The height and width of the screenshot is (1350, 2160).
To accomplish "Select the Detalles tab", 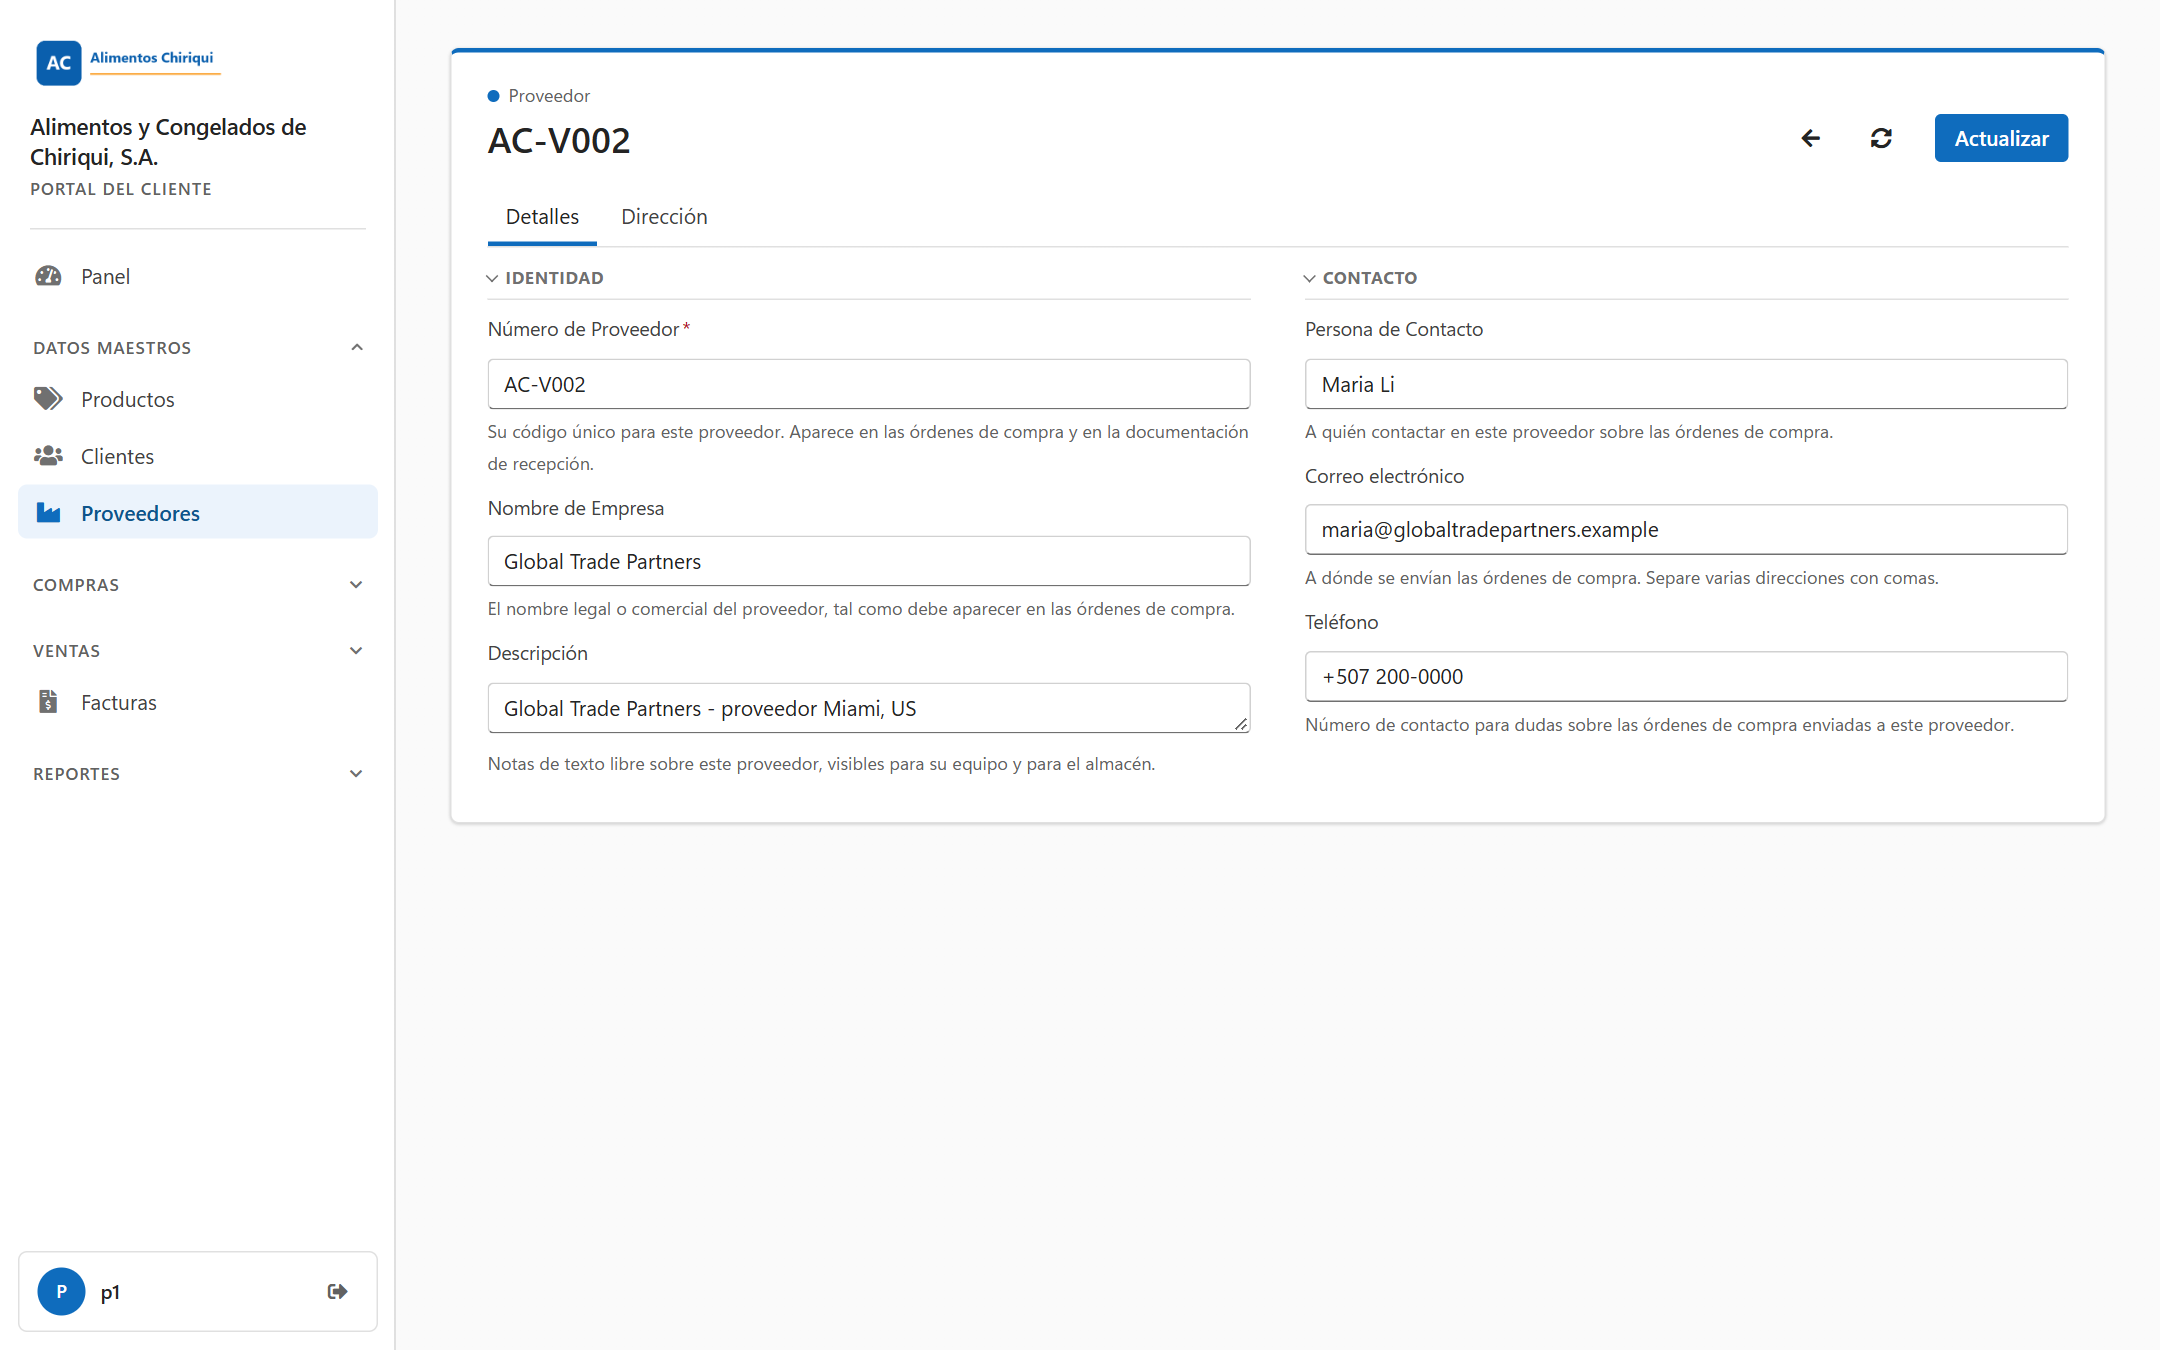I will pos(542,217).
